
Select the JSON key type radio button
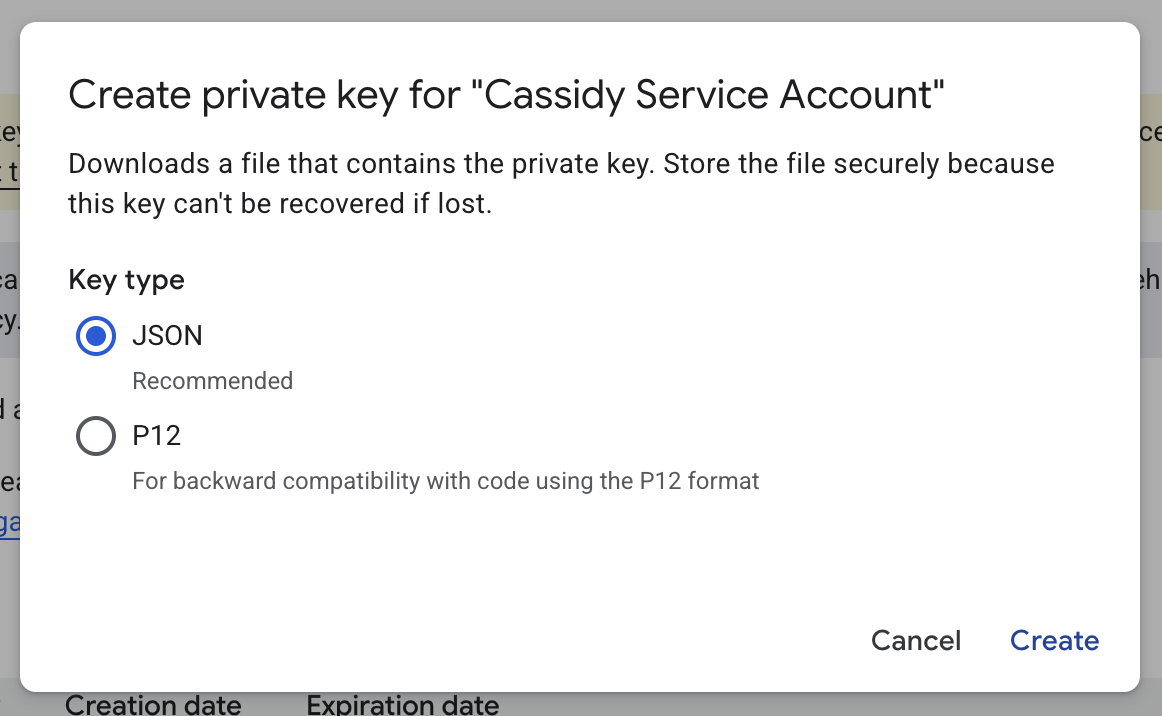(95, 336)
